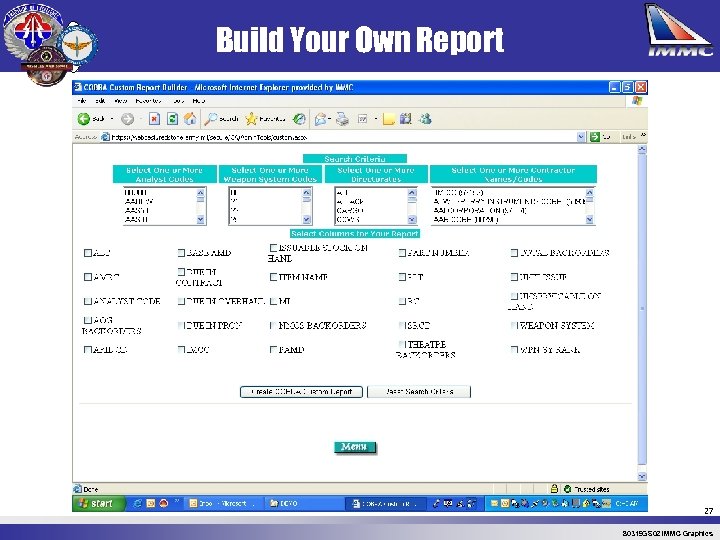Open Favorites star toolbar button
The image size is (720, 540).
tap(265, 119)
